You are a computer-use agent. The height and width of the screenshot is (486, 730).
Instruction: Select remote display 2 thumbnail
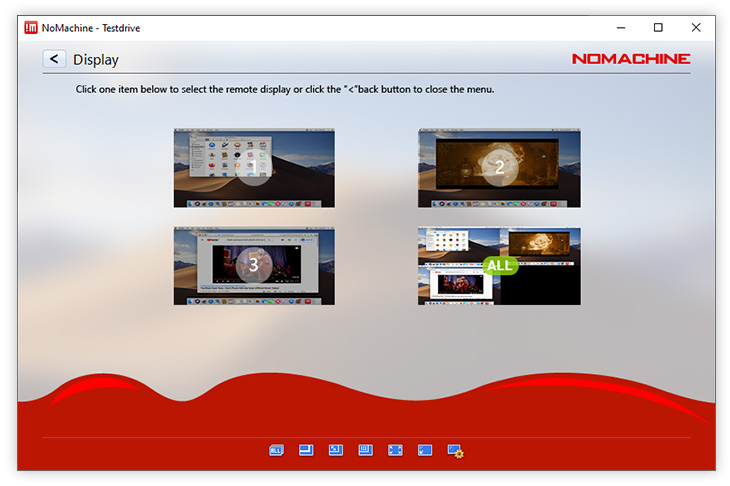pos(499,167)
